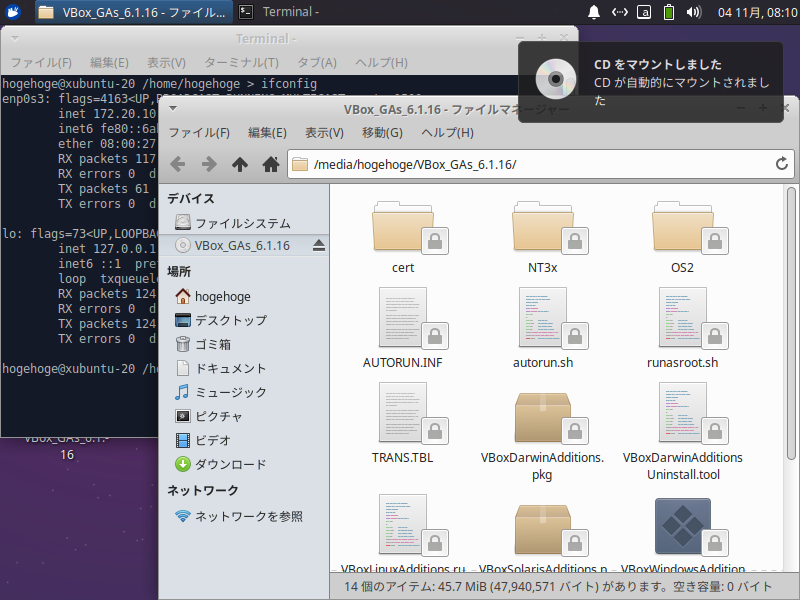Select the VBoxSolarisAdditions package icon

pyautogui.click(x=542, y=529)
